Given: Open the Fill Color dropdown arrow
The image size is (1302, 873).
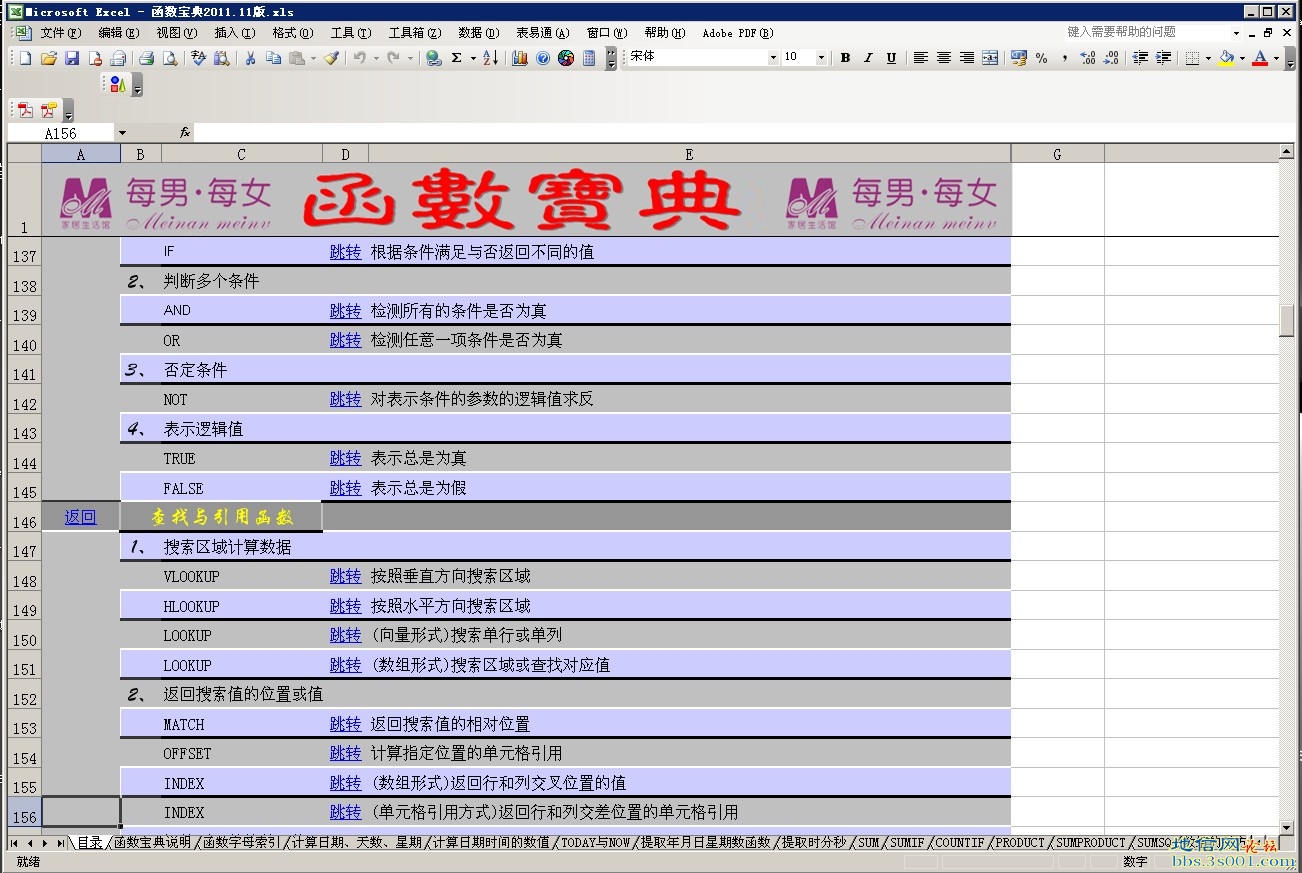Looking at the screenshot, I should pos(1242,58).
